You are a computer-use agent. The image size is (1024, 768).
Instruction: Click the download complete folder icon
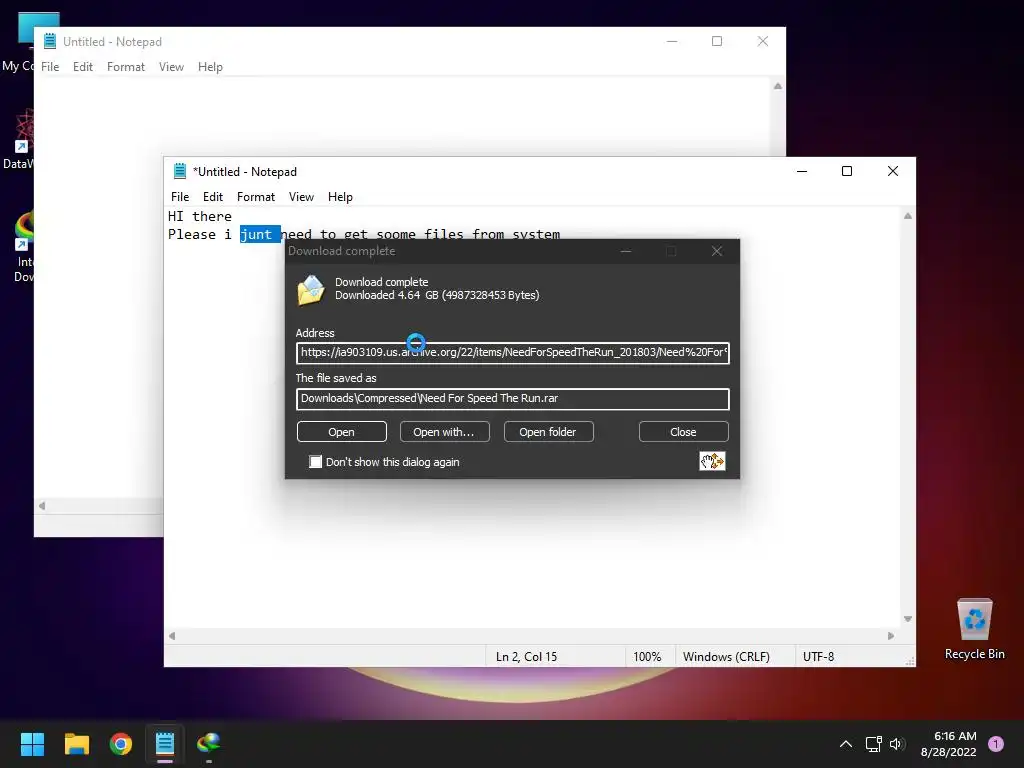click(x=311, y=289)
